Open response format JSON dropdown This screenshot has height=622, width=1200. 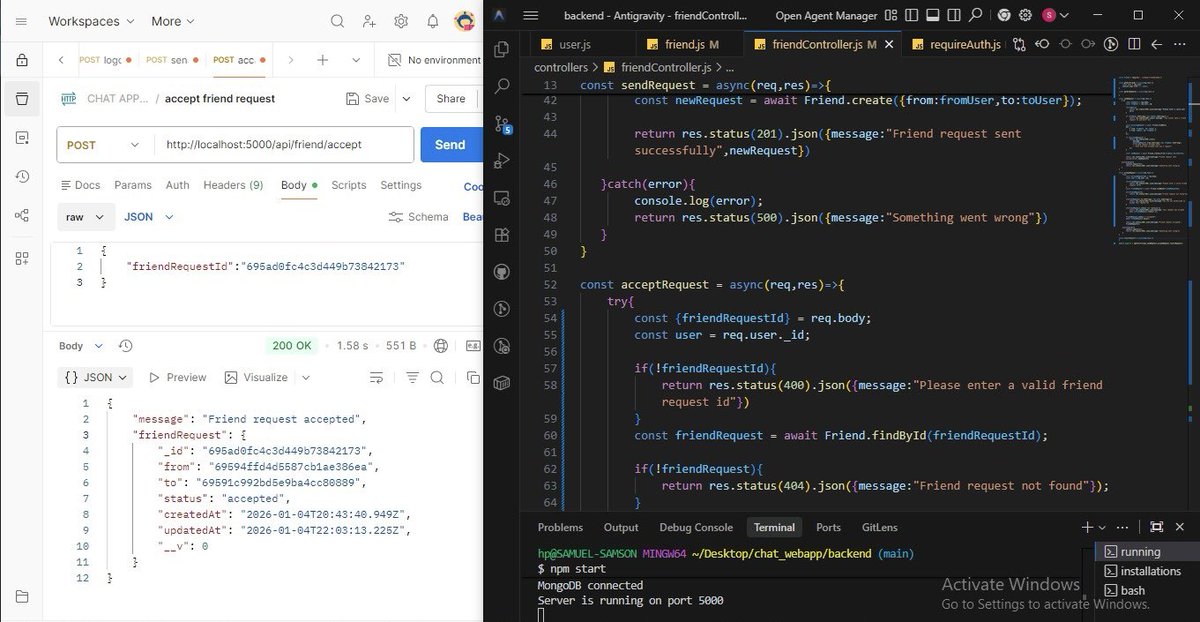96,377
